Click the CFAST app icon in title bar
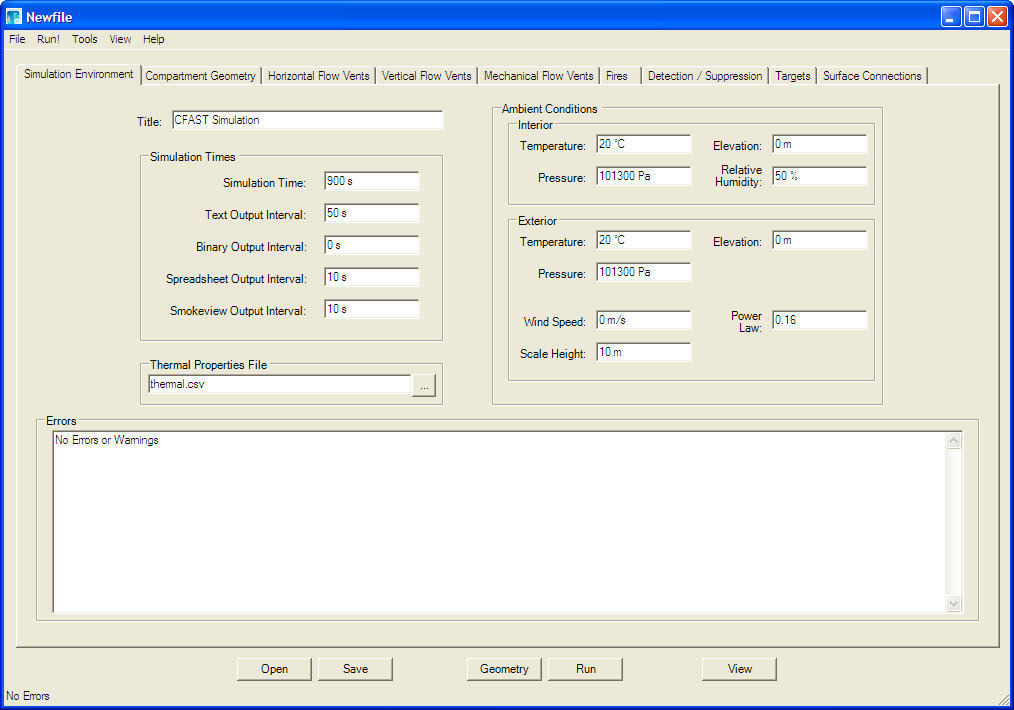 [x=13, y=16]
